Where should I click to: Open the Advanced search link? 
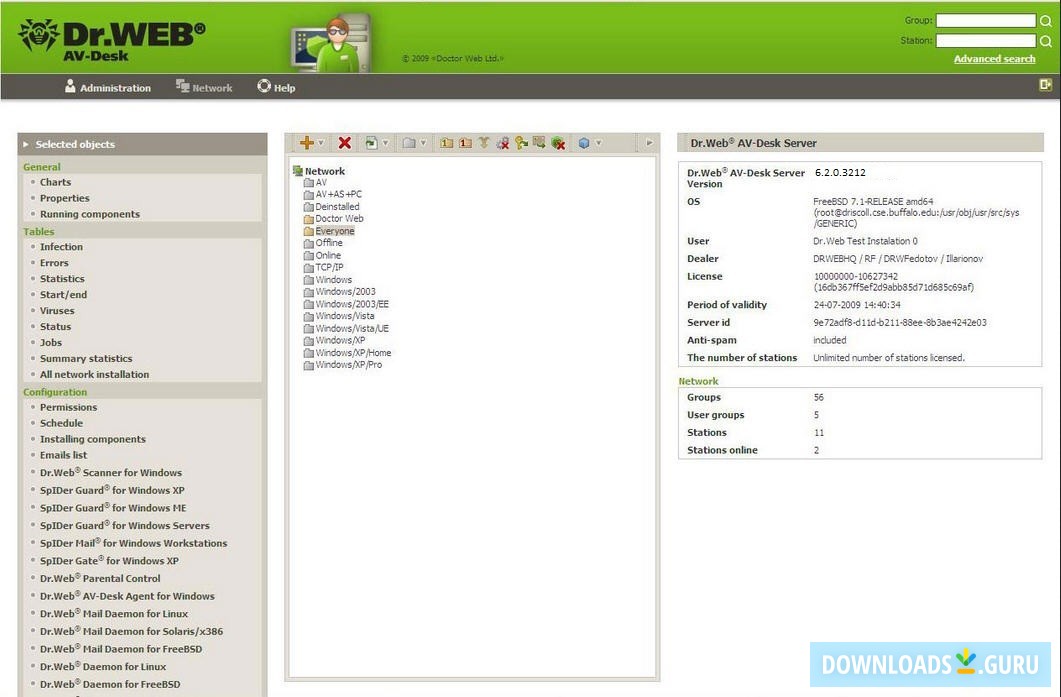[994, 59]
